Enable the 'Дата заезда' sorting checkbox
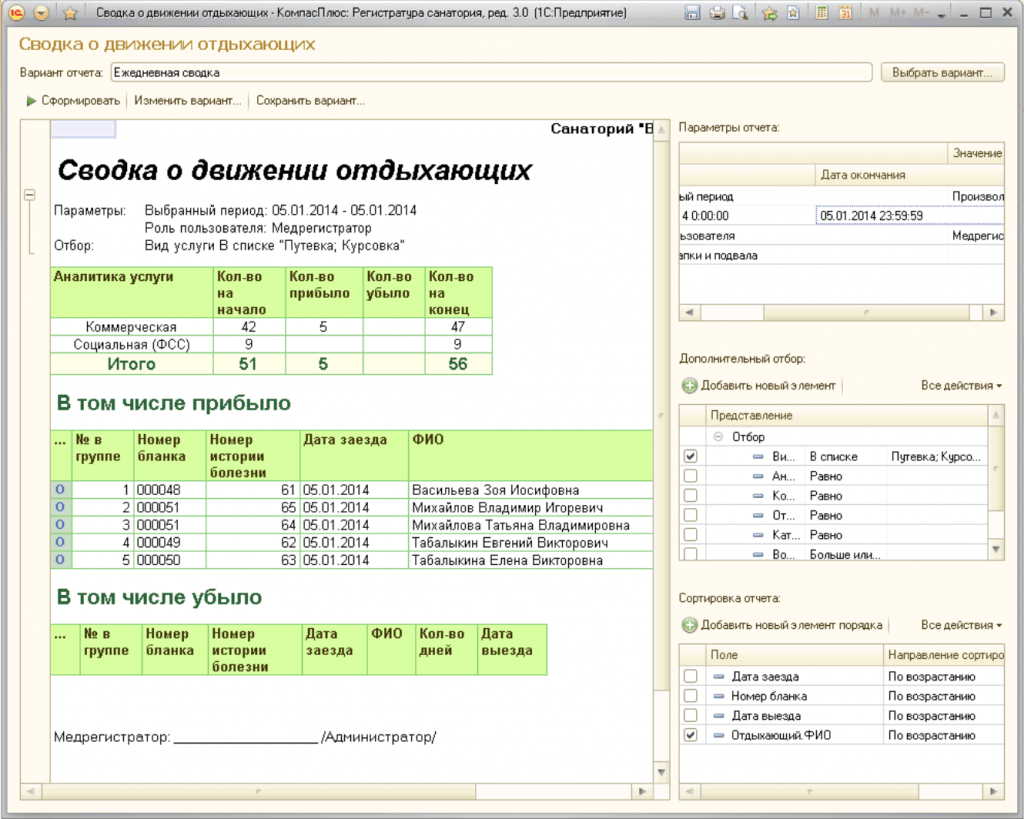This screenshot has width=1024, height=819. [x=690, y=676]
